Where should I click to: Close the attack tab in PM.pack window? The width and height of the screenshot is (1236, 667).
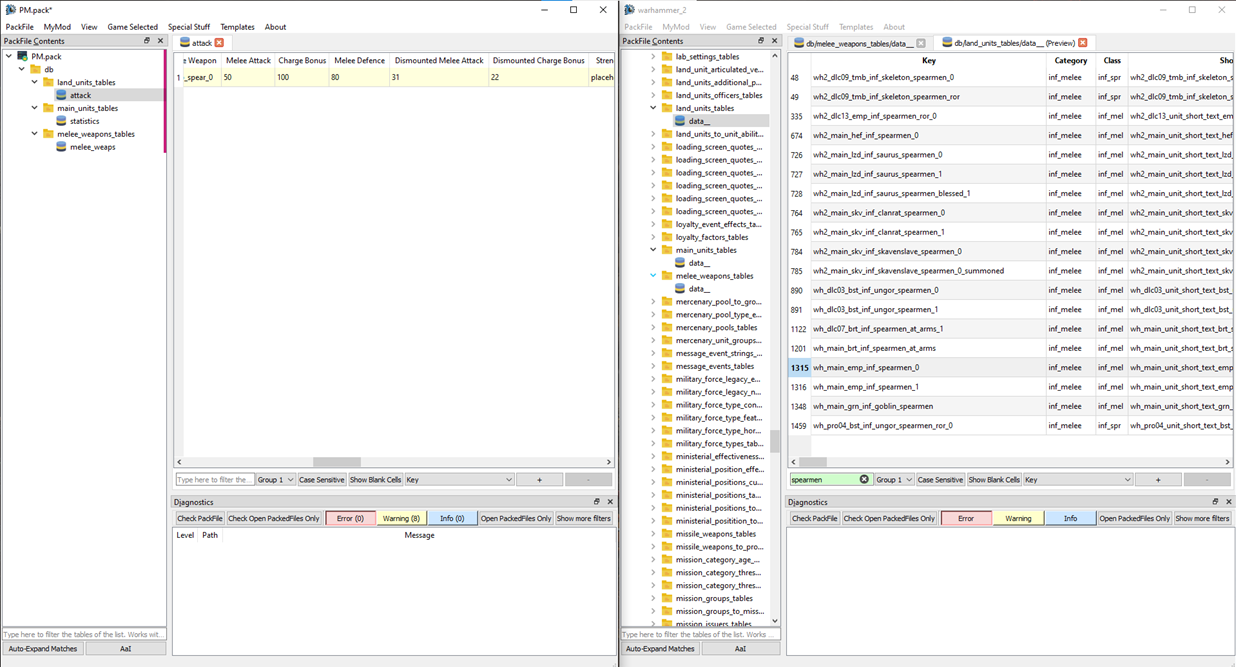pos(219,43)
